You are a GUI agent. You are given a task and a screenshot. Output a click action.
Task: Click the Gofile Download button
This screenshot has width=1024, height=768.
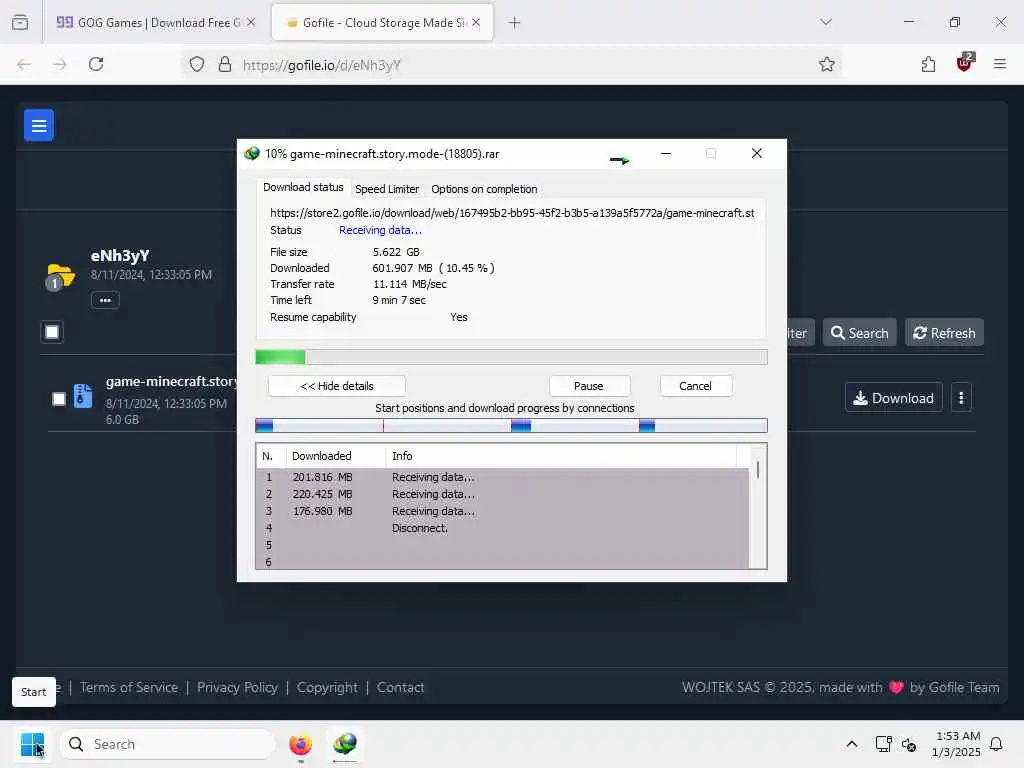893,398
